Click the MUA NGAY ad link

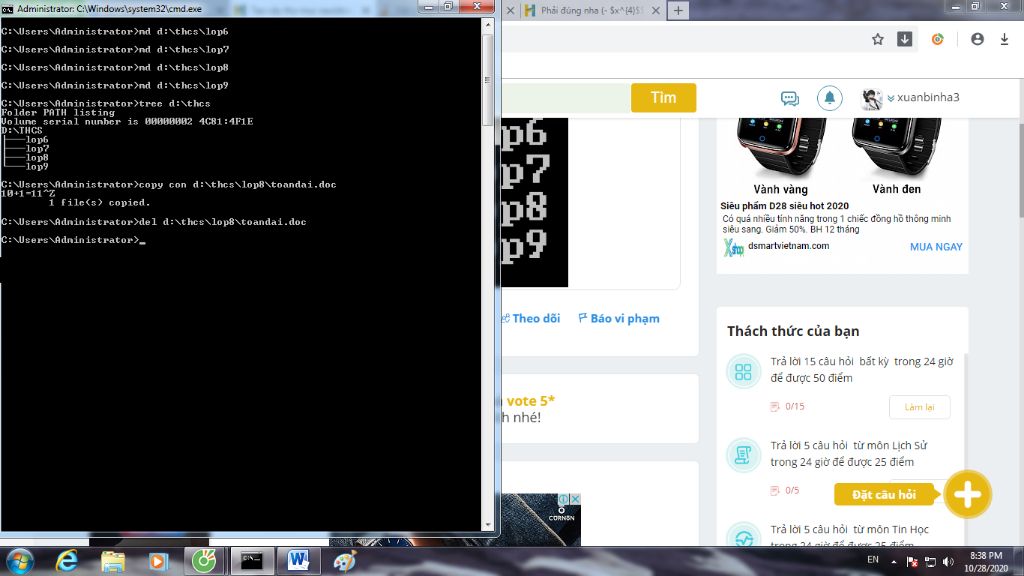click(936, 247)
